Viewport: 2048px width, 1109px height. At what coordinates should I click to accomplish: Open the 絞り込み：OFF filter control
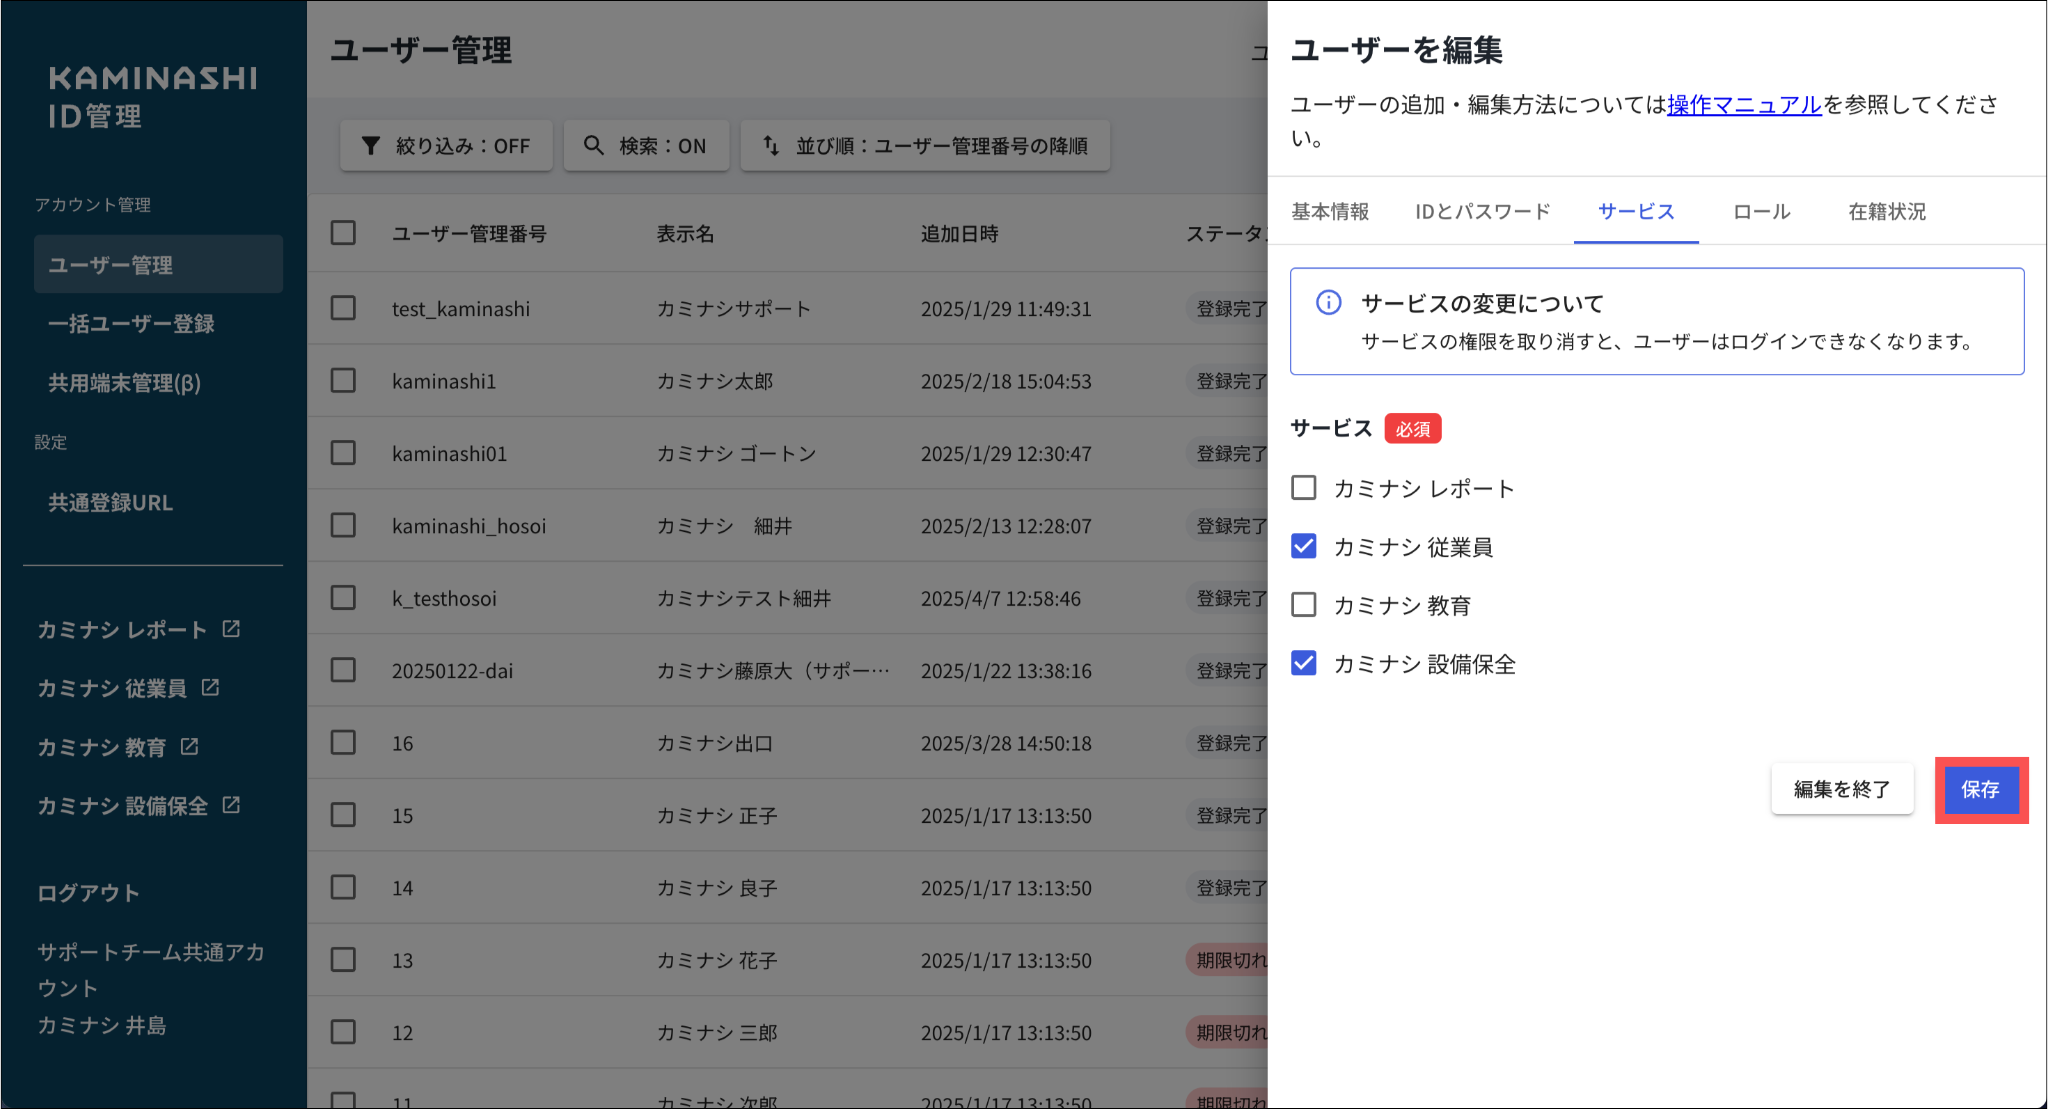click(446, 146)
